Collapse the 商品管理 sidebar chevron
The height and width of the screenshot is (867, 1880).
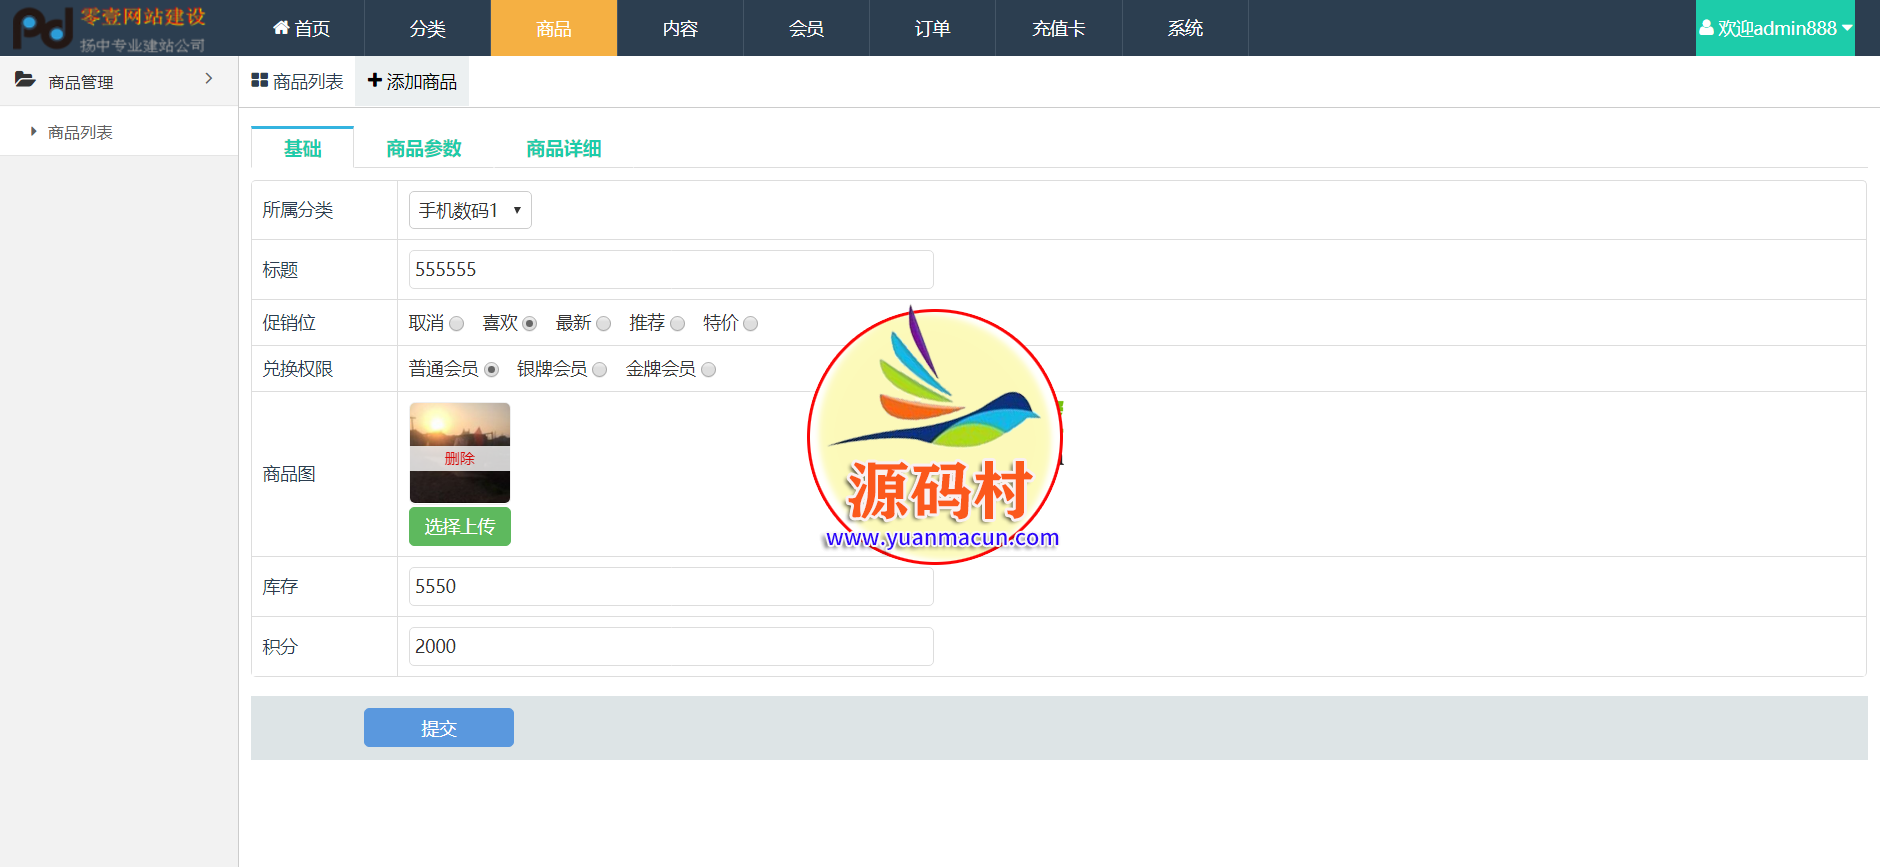[209, 79]
